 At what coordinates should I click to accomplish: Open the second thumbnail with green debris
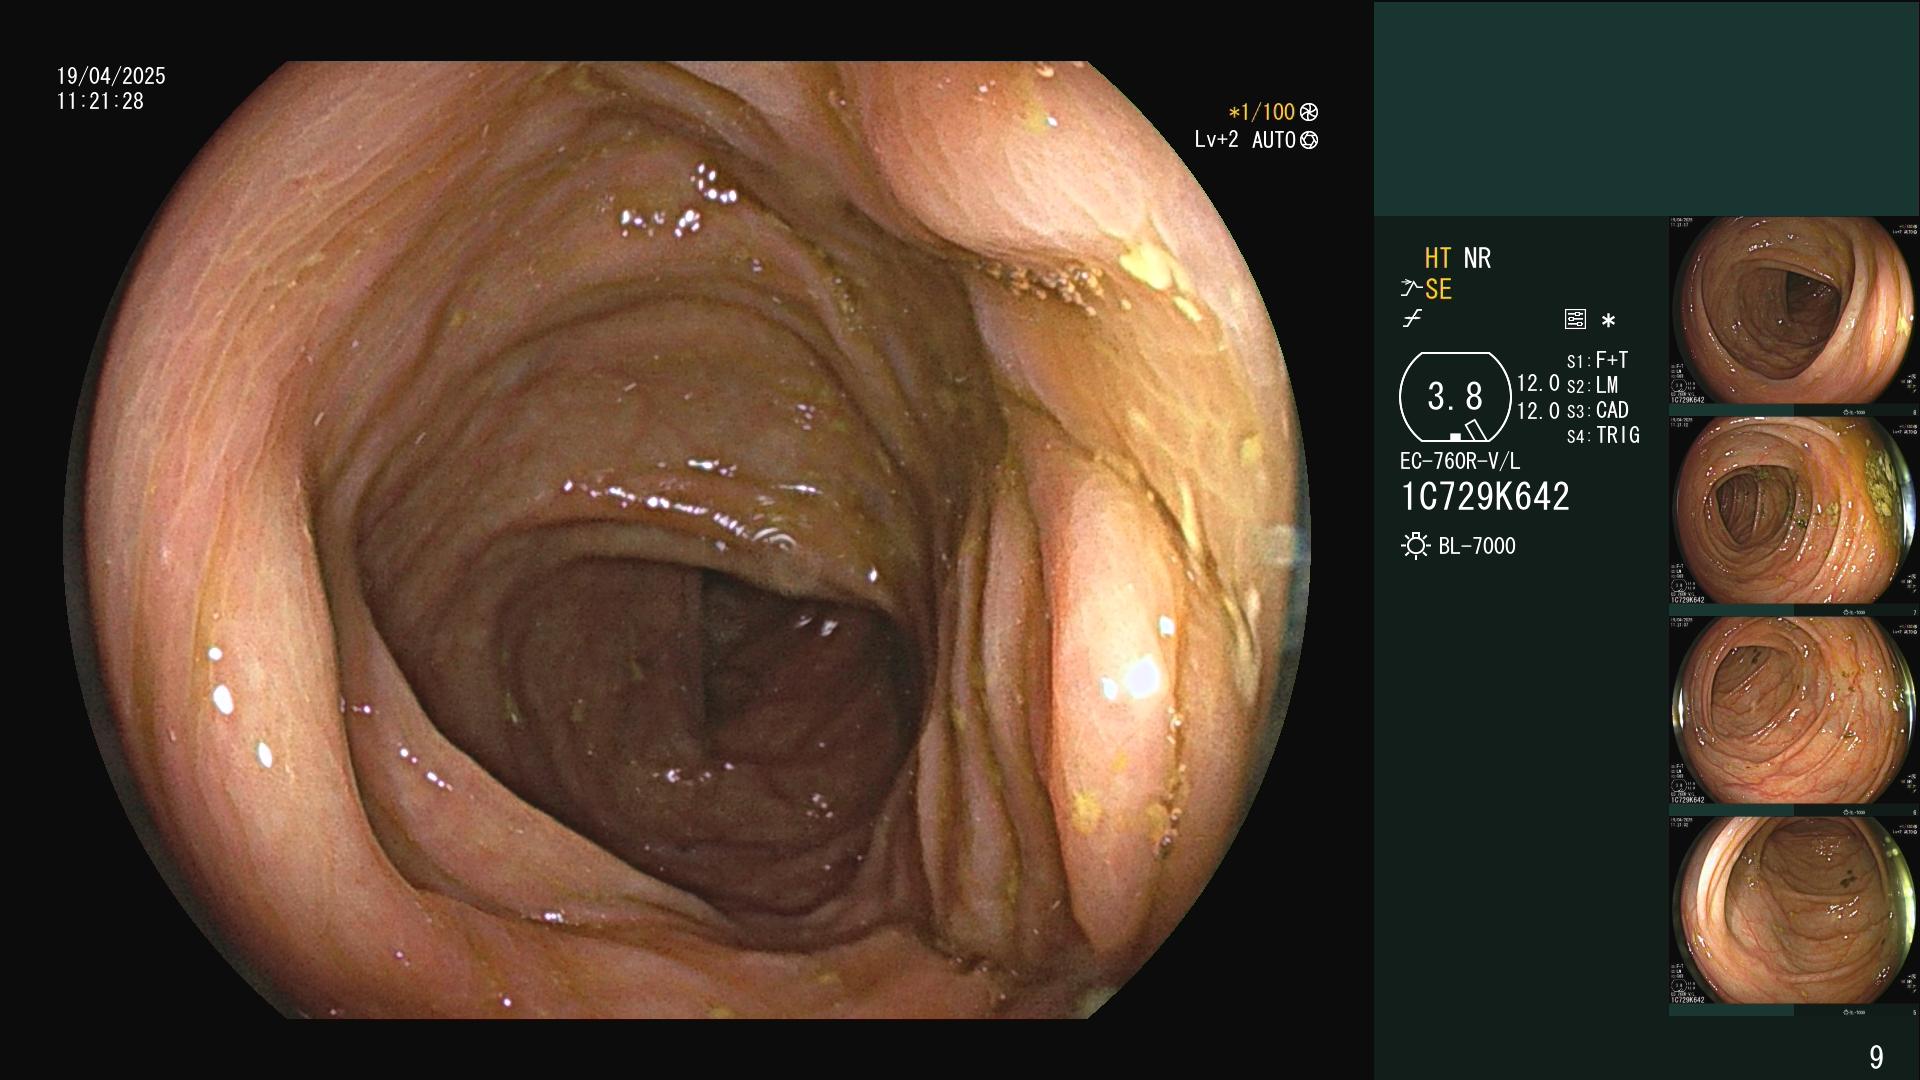click(x=1794, y=510)
